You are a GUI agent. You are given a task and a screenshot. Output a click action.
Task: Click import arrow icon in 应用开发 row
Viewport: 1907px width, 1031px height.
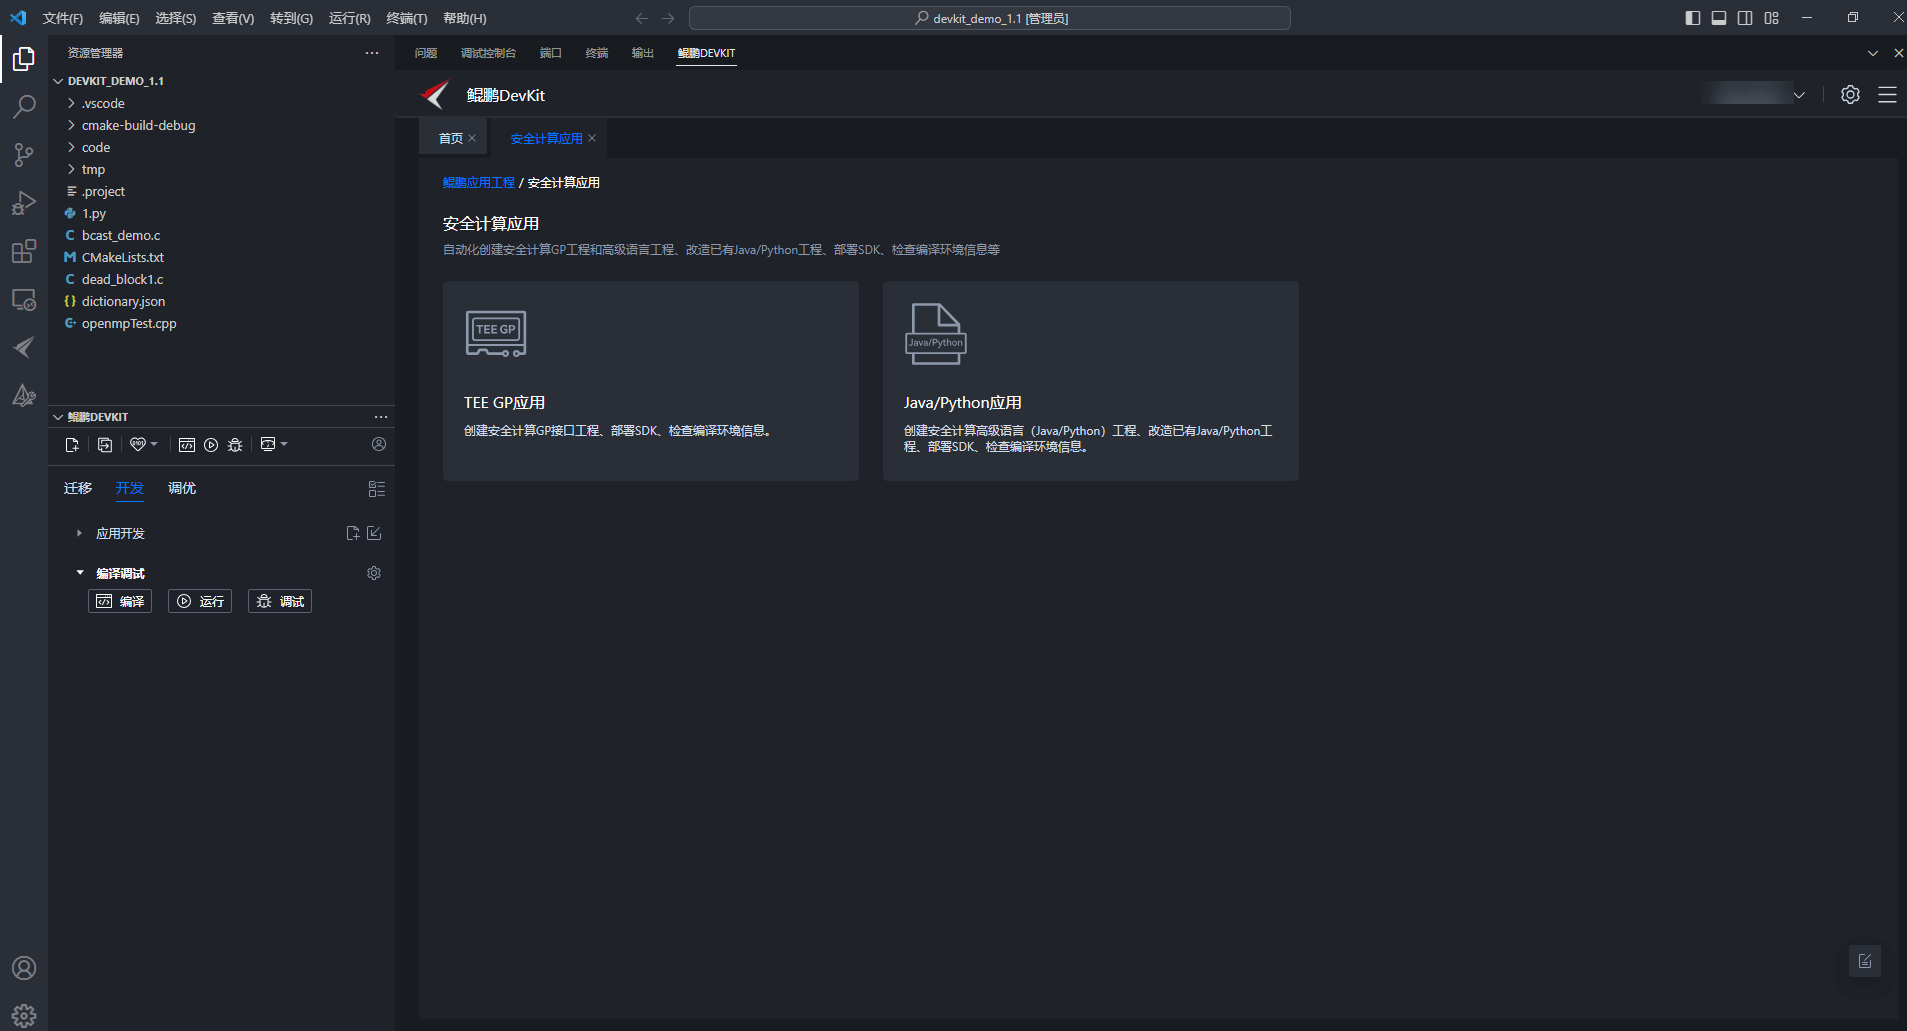pos(374,533)
